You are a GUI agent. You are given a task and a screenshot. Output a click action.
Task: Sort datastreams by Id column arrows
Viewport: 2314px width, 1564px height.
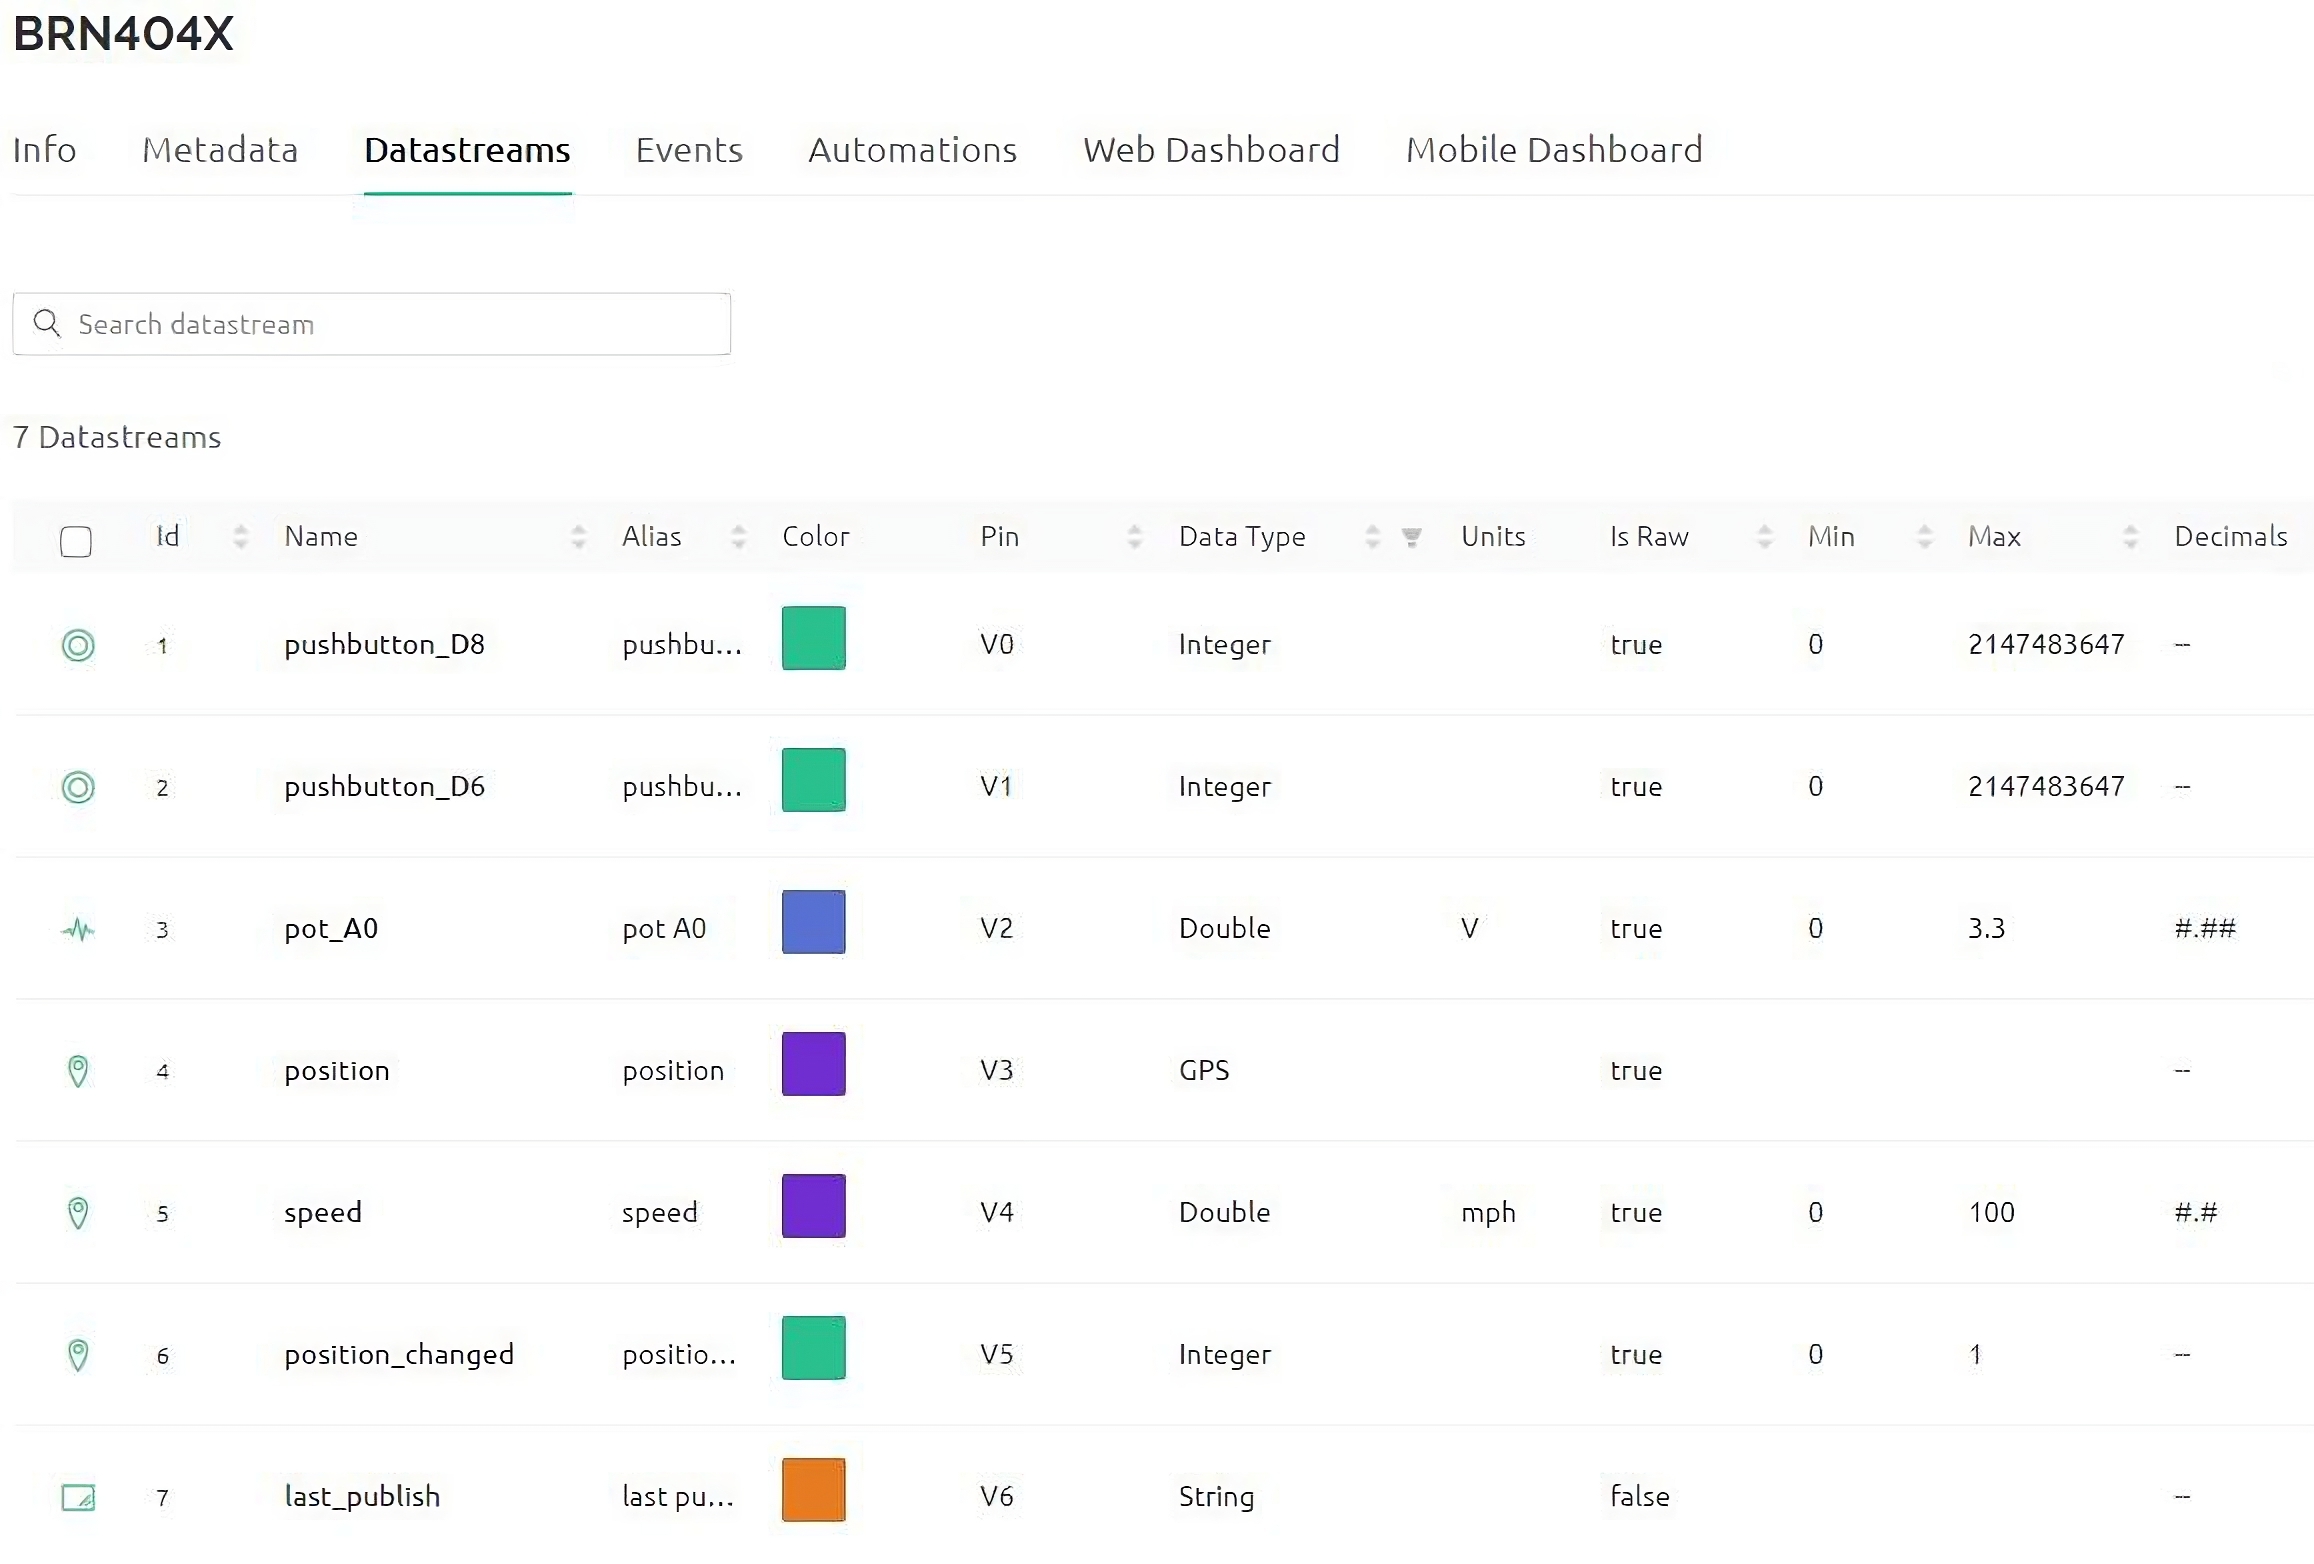point(240,537)
